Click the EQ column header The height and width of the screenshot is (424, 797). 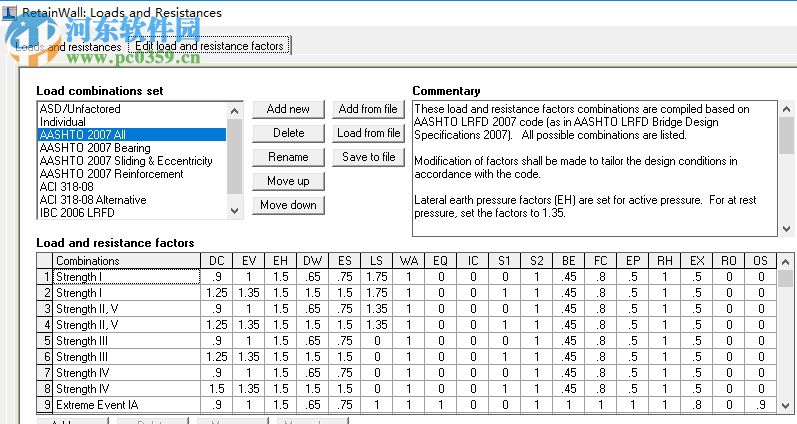(441, 261)
